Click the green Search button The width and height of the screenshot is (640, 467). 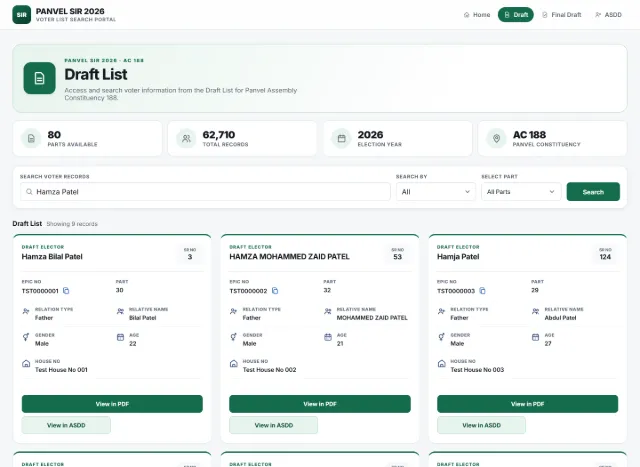tap(593, 191)
